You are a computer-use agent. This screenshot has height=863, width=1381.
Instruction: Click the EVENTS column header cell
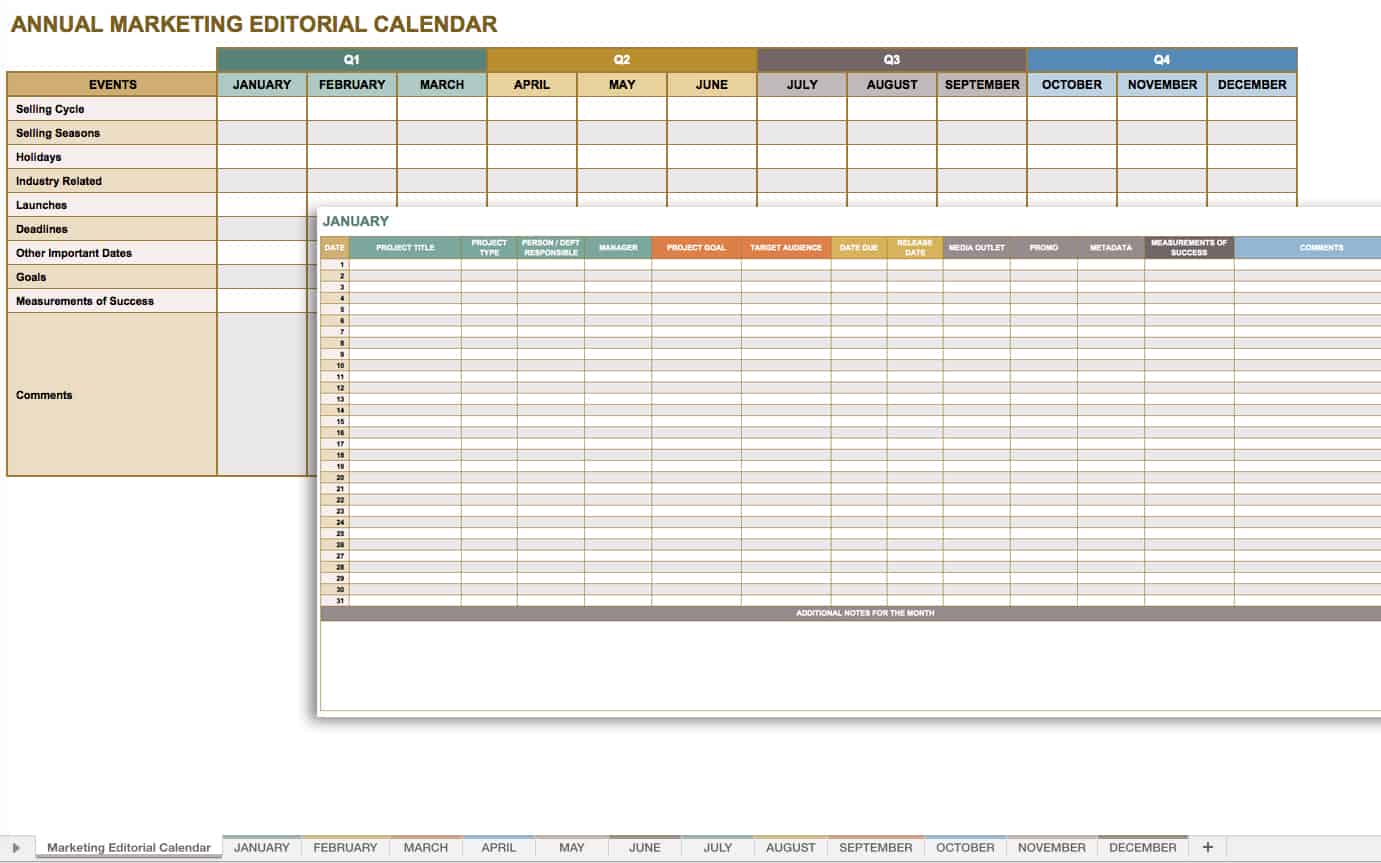click(112, 85)
